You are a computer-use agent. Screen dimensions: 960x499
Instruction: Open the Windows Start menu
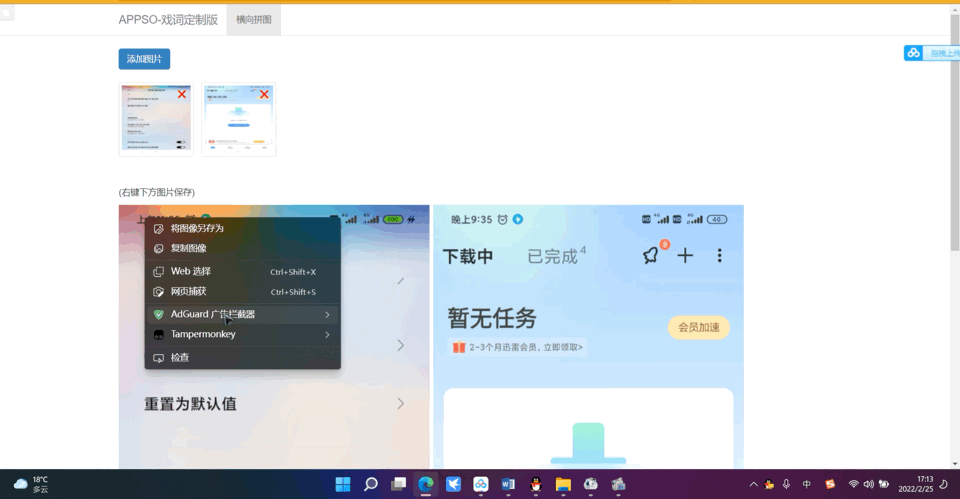(x=343, y=484)
